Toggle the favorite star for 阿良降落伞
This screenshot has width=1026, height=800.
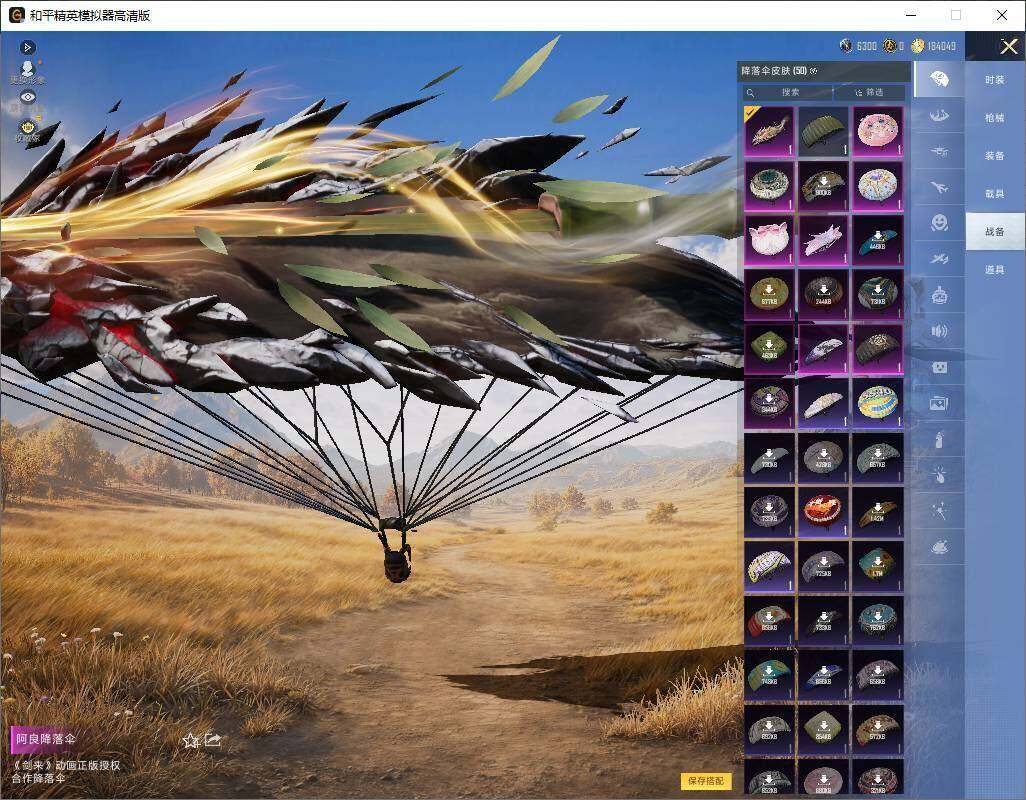tap(190, 740)
